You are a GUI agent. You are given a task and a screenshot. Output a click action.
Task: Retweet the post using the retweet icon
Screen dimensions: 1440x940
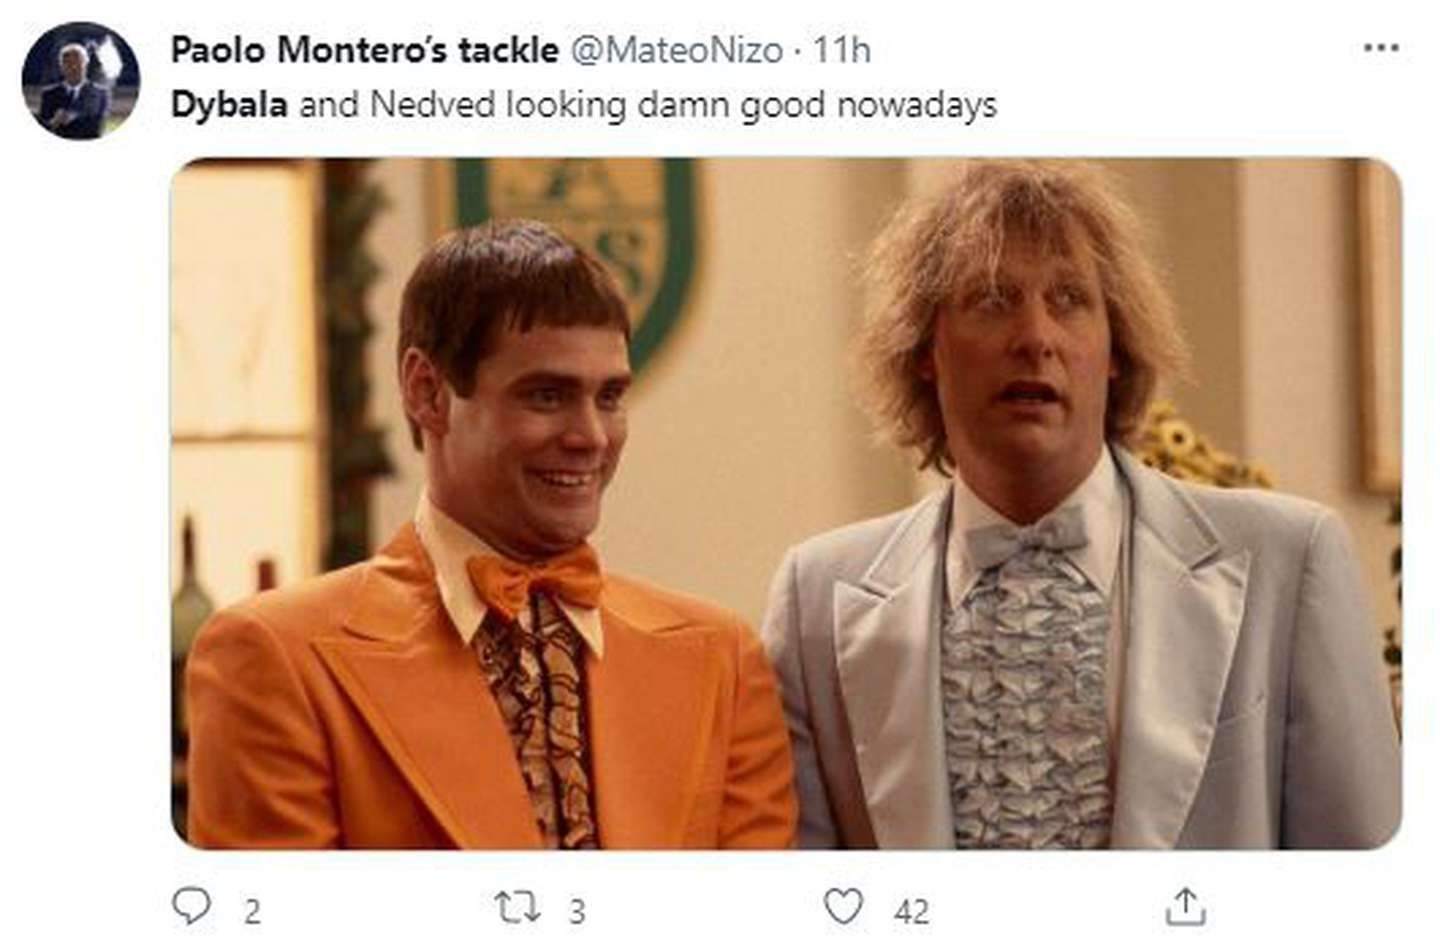(x=519, y=907)
